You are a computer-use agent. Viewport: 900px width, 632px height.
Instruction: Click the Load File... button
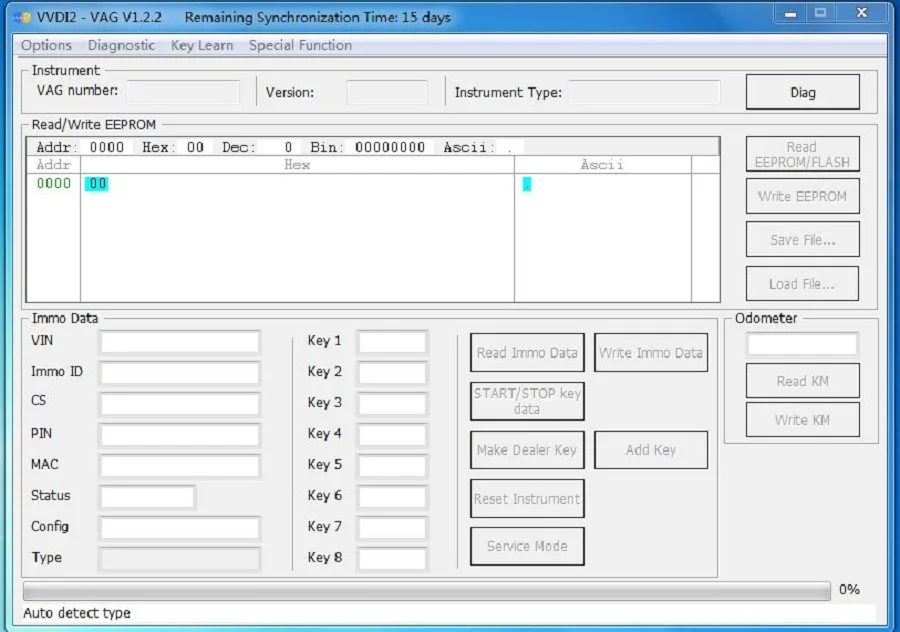[x=802, y=284]
